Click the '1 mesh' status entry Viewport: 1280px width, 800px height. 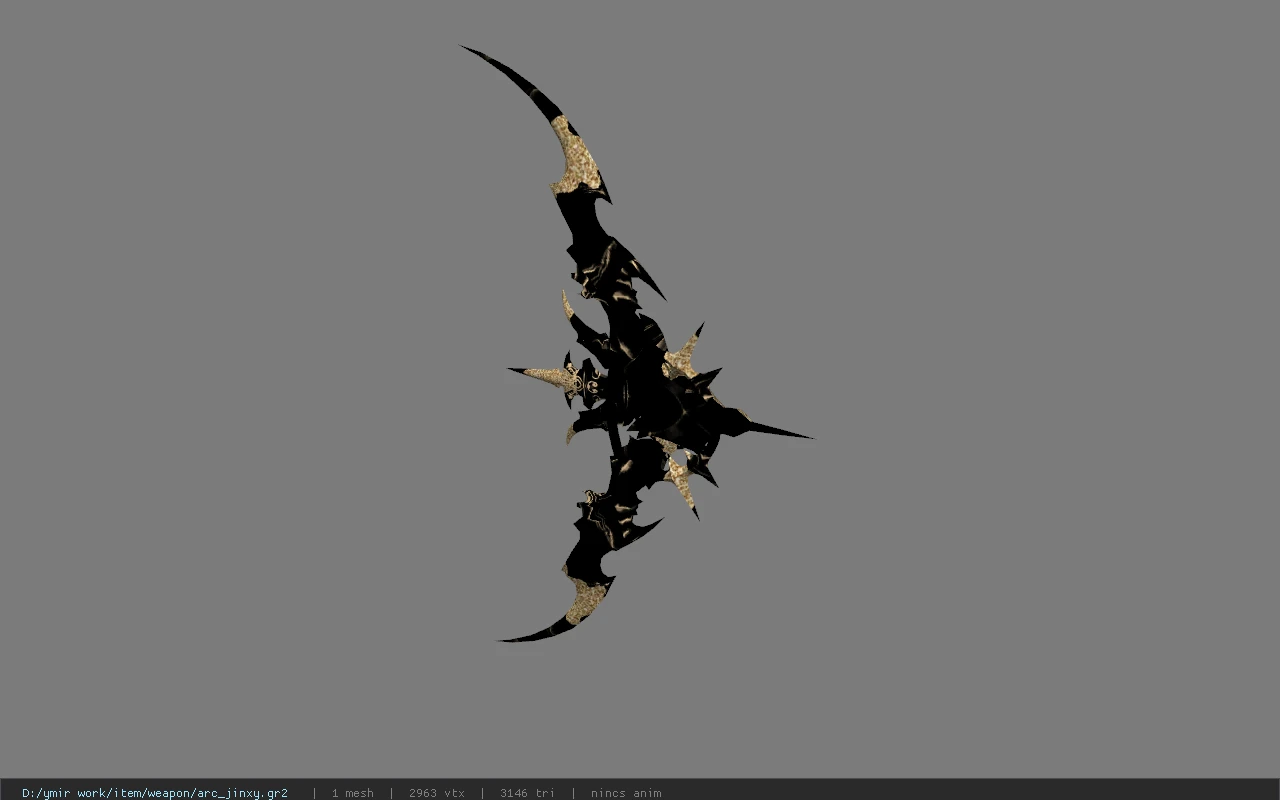353,793
